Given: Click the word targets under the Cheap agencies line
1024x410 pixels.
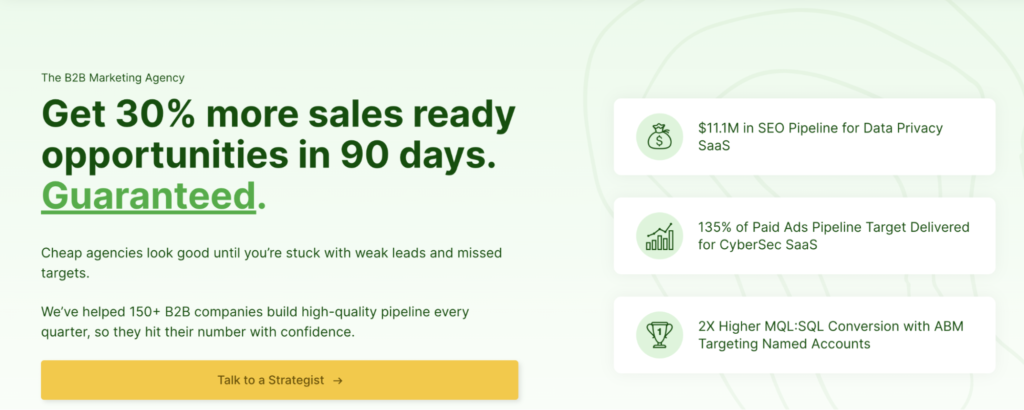Looking at the screenshot, I should click(x=65, y=274).
